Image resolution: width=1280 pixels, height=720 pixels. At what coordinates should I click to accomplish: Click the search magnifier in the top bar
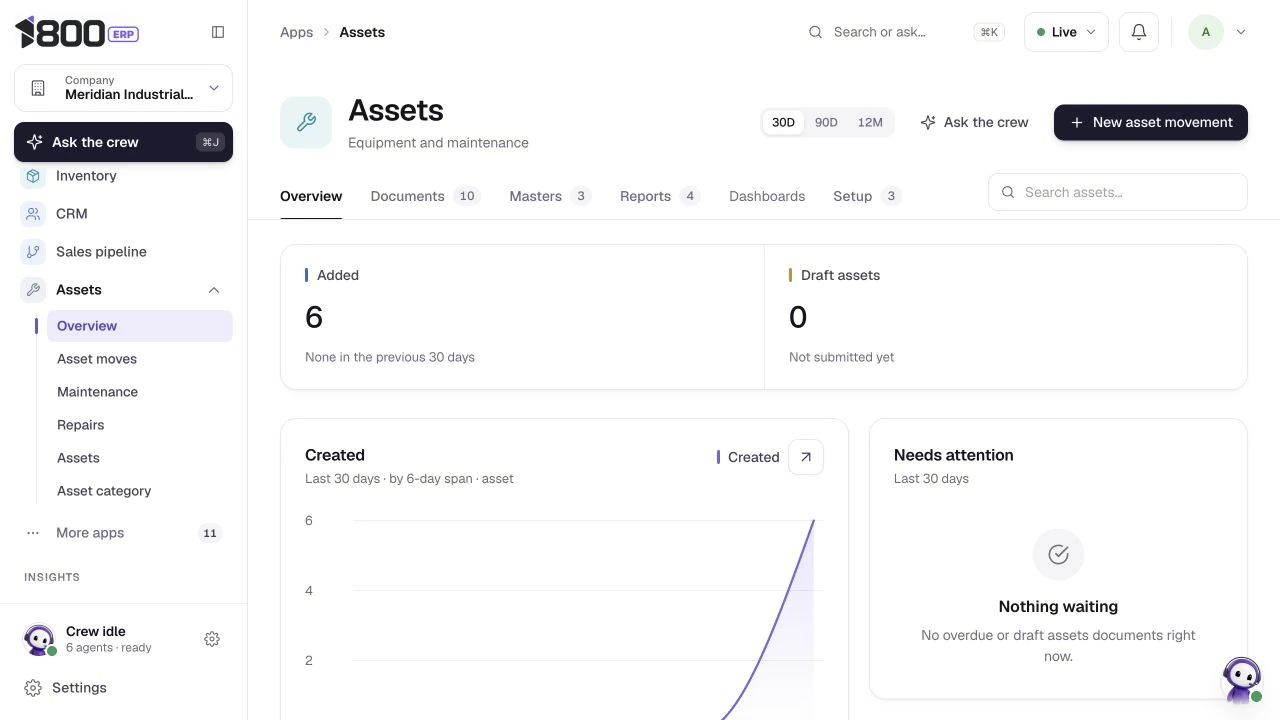pyautogui.click(x=816, y=32)
